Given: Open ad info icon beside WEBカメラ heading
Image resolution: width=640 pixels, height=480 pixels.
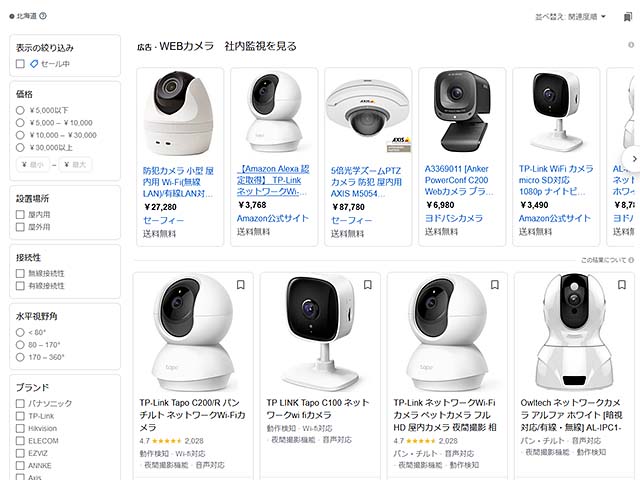Looking at the screenshot, I should point(631,45).
